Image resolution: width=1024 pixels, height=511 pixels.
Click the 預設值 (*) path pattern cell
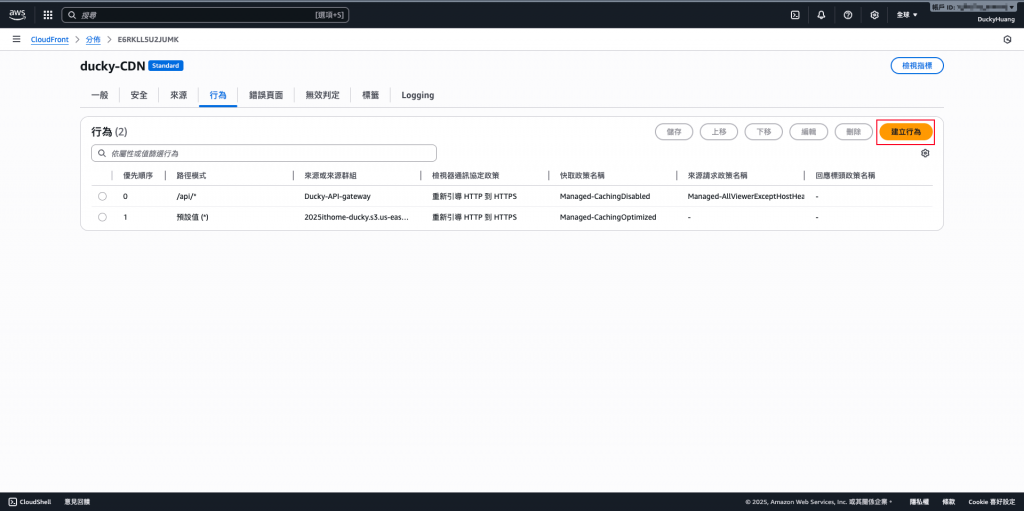coord(193,217)
